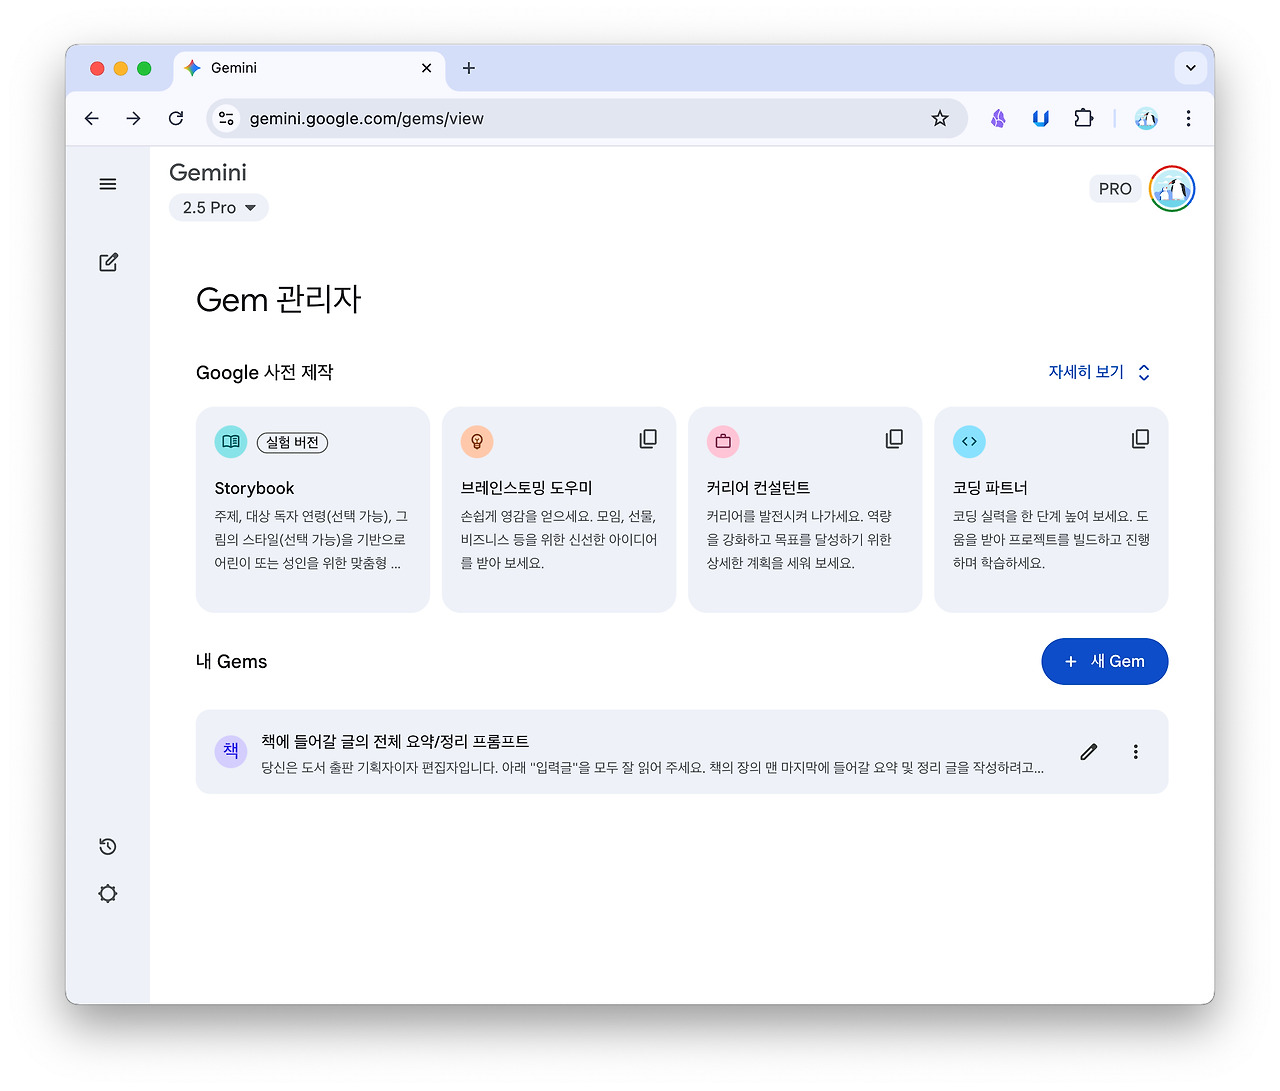Create a new Gem with 새 Gem
This screenshot has width=1280, height=1091.
pyautogui.click(x=1105, y=662)
